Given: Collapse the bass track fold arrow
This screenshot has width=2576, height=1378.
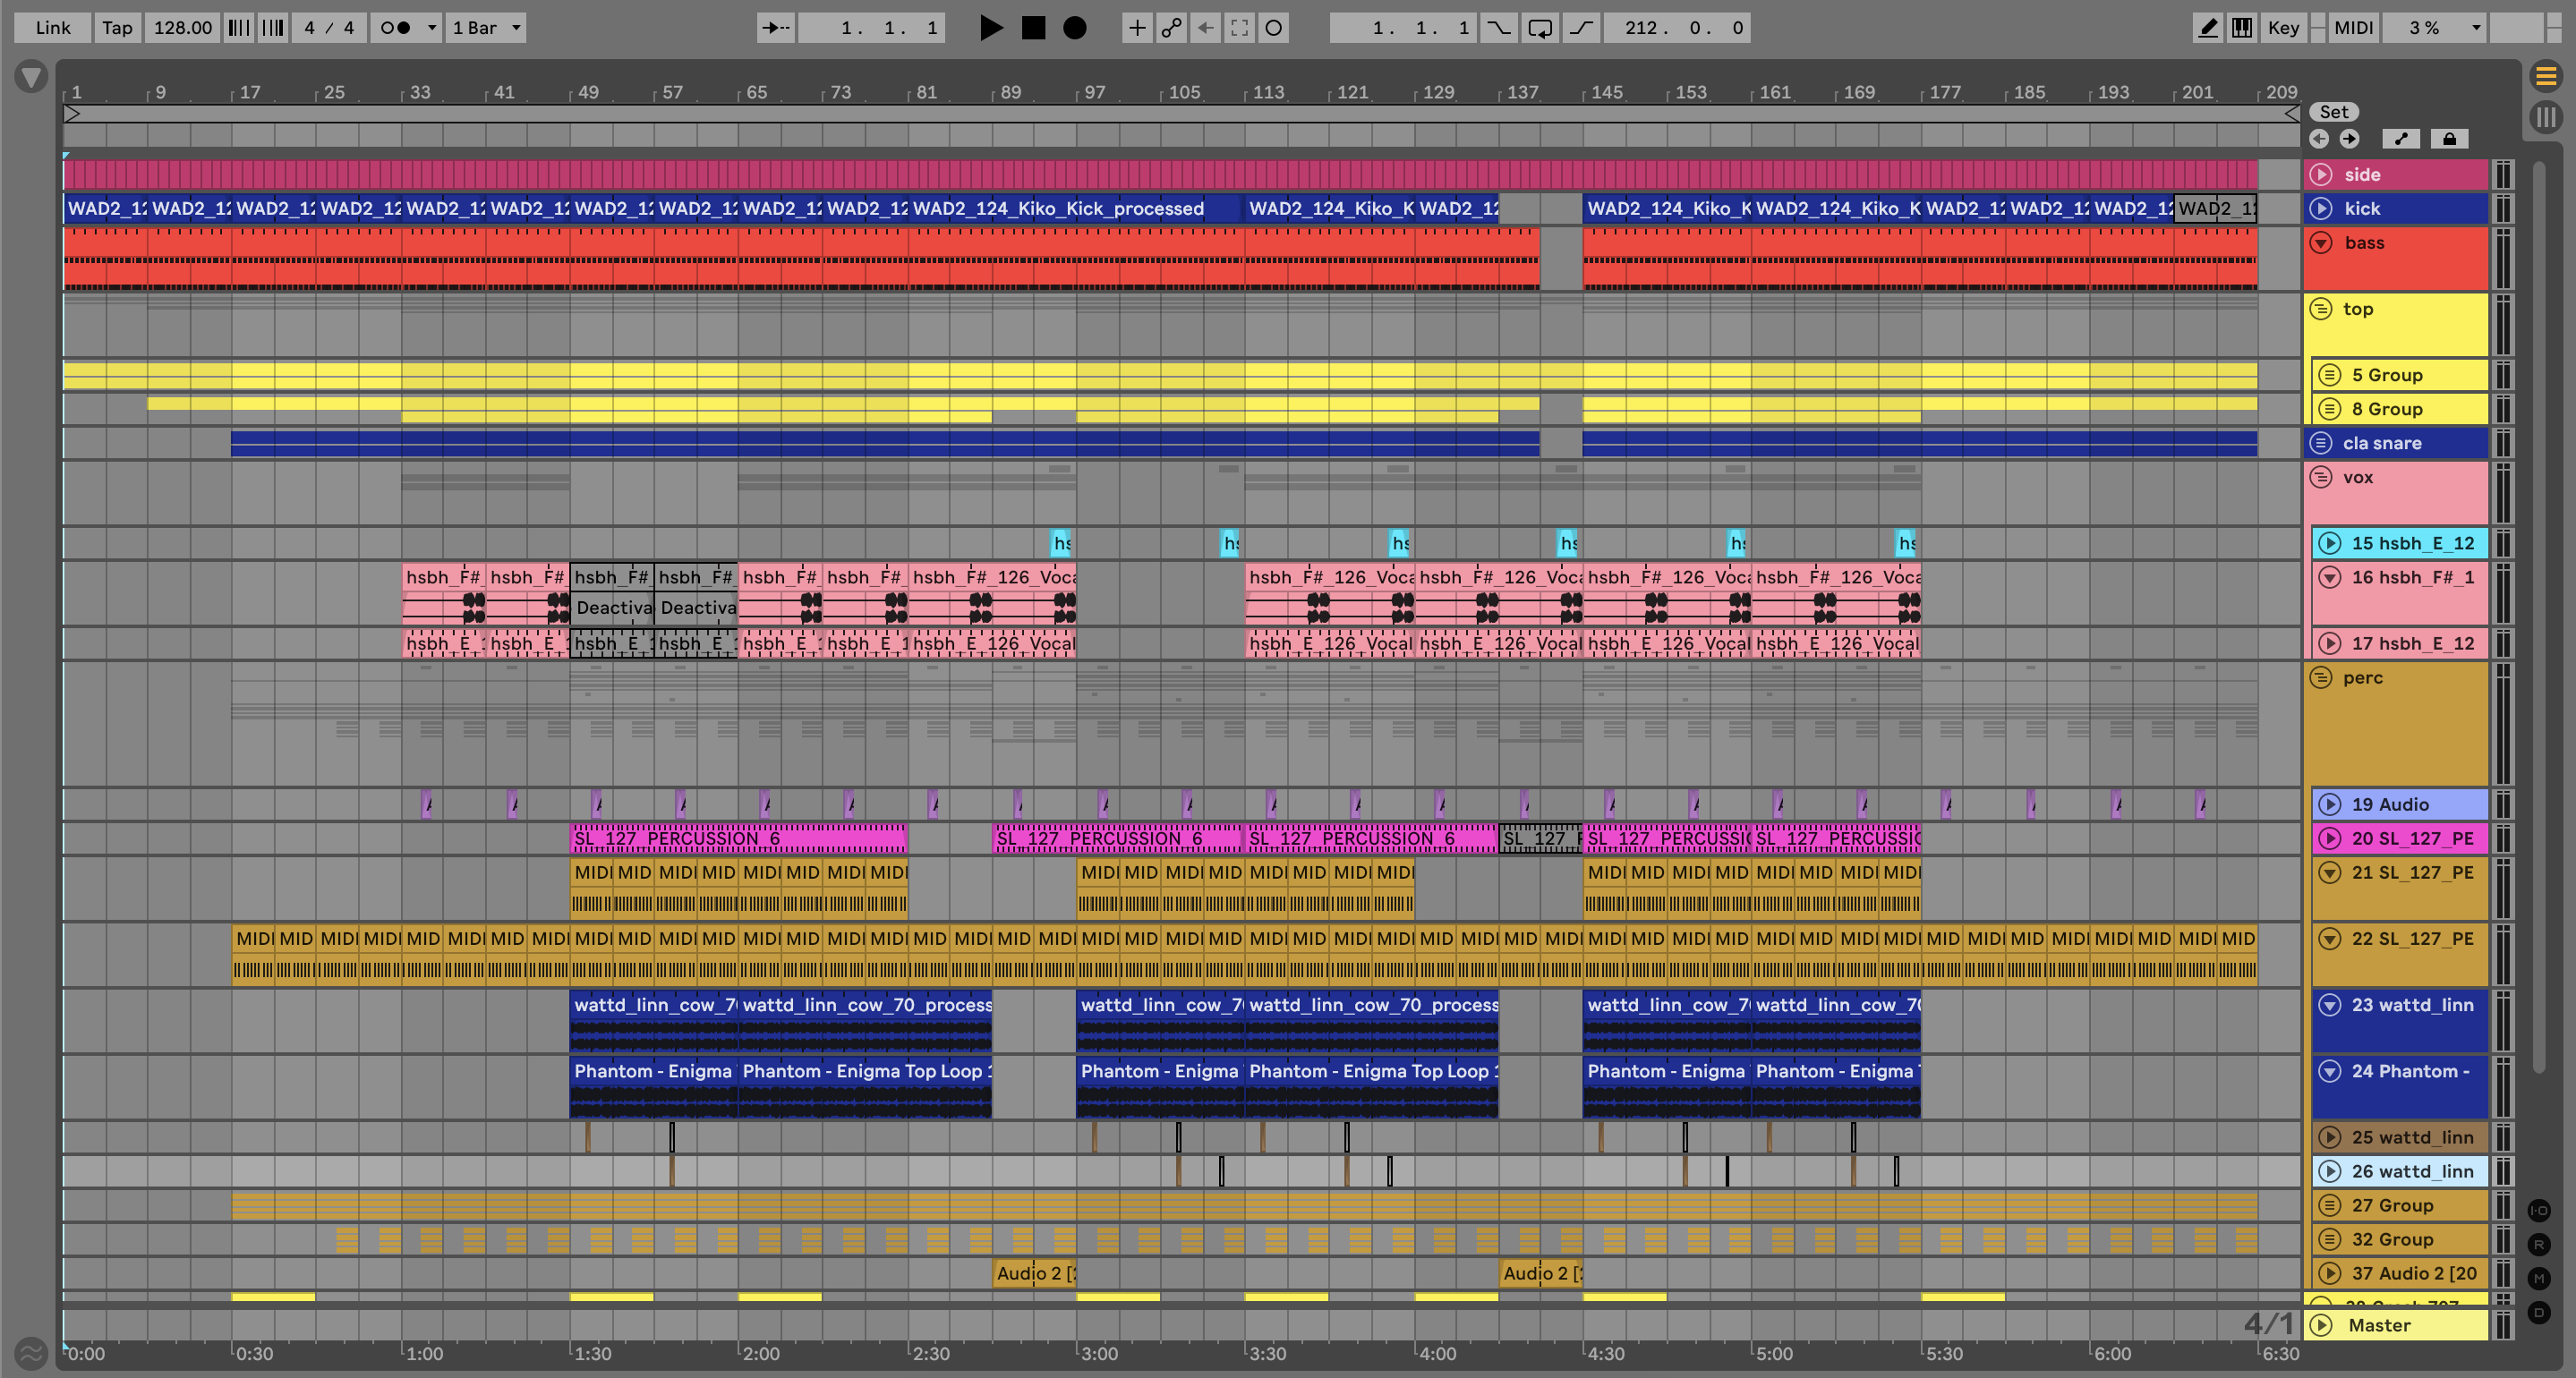Looking at the screenshot, I should click(2321, 243).
